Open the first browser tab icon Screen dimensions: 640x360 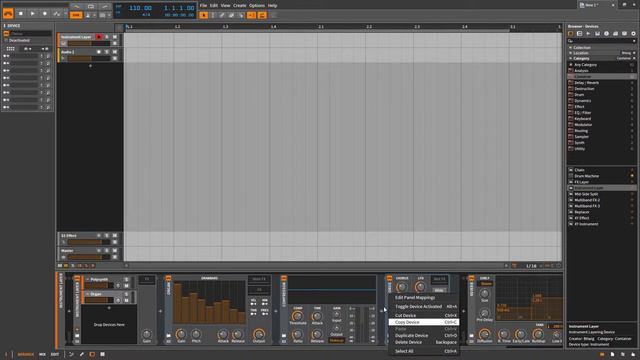[x=571, y=33]
